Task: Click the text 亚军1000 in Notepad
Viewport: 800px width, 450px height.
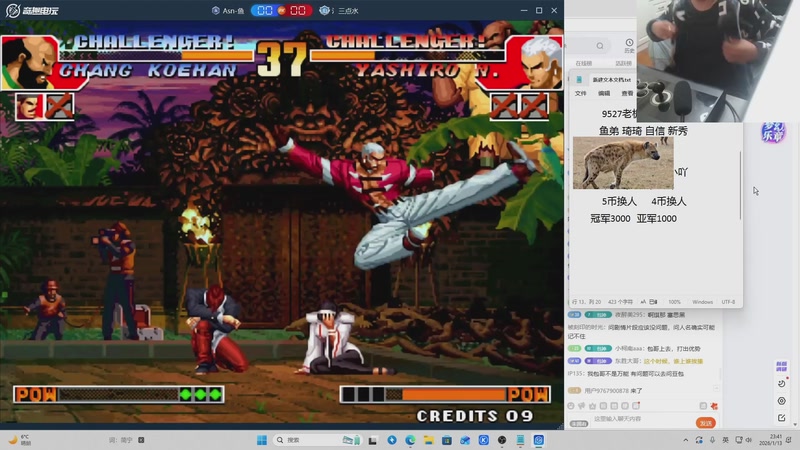Action: 657,218
